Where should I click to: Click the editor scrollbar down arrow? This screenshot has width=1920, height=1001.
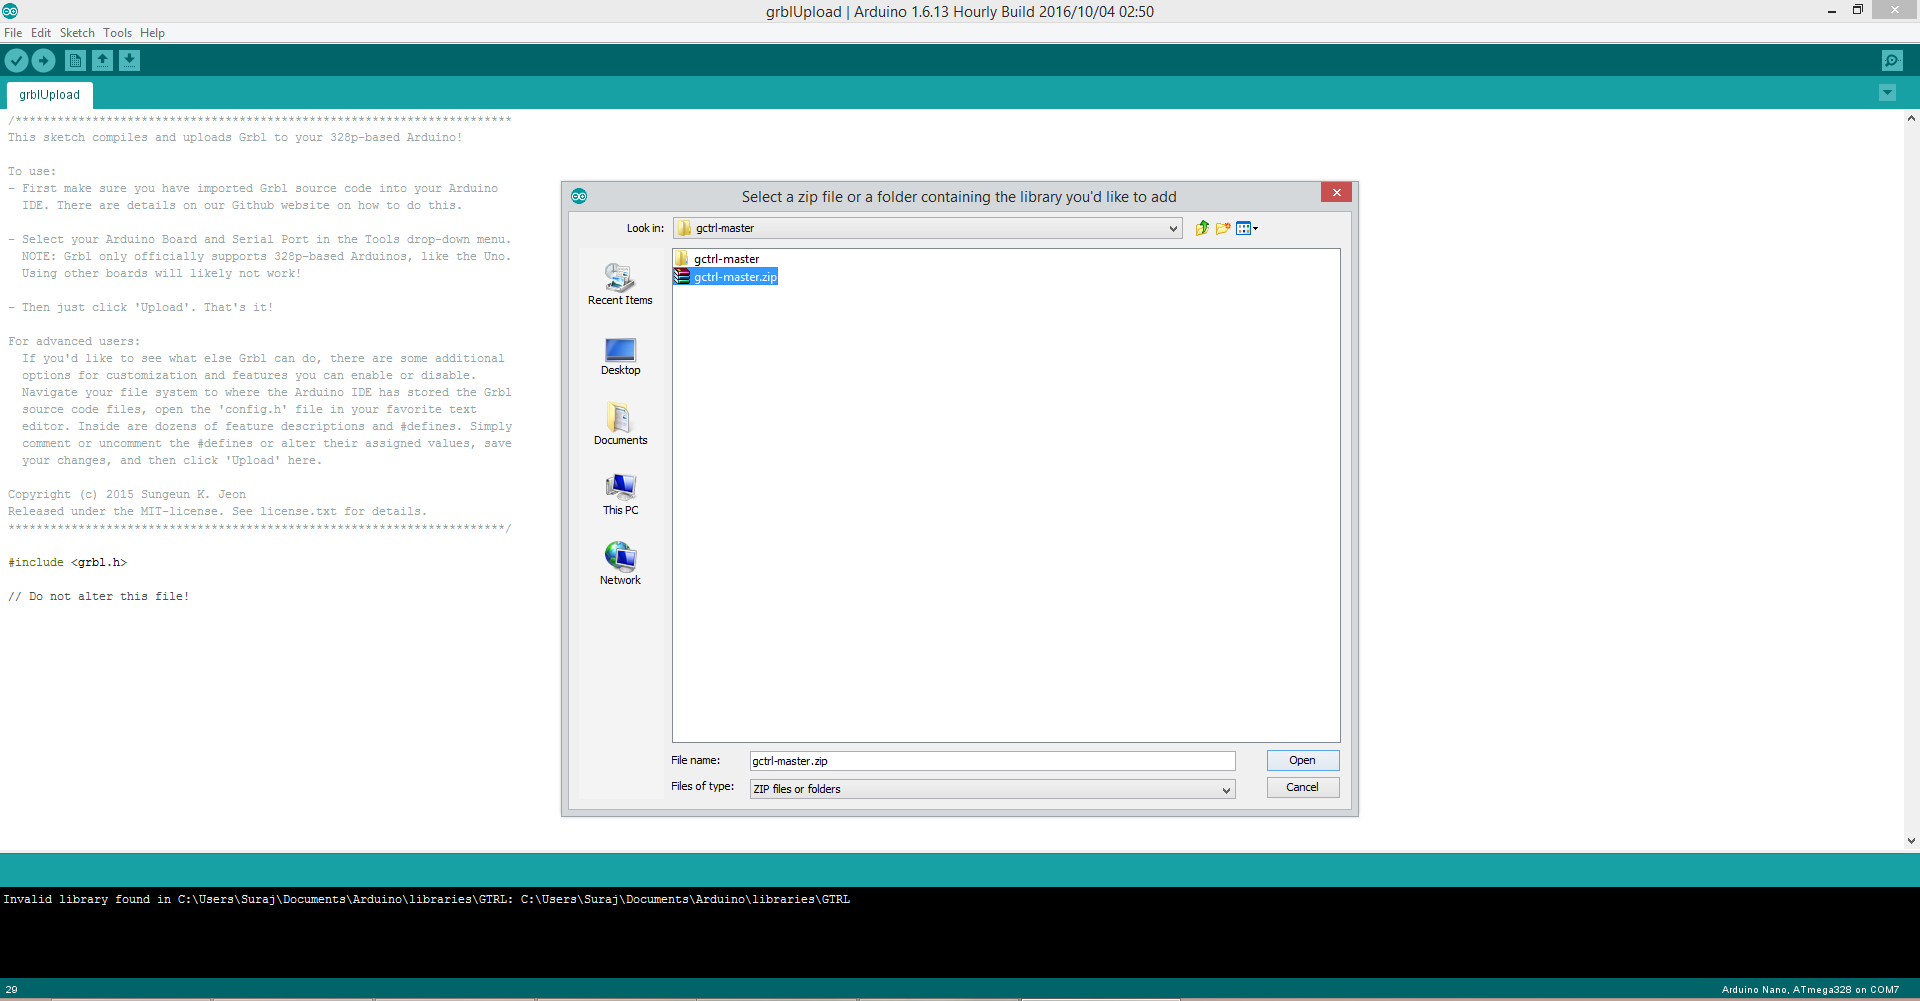tap(1911, 841)
